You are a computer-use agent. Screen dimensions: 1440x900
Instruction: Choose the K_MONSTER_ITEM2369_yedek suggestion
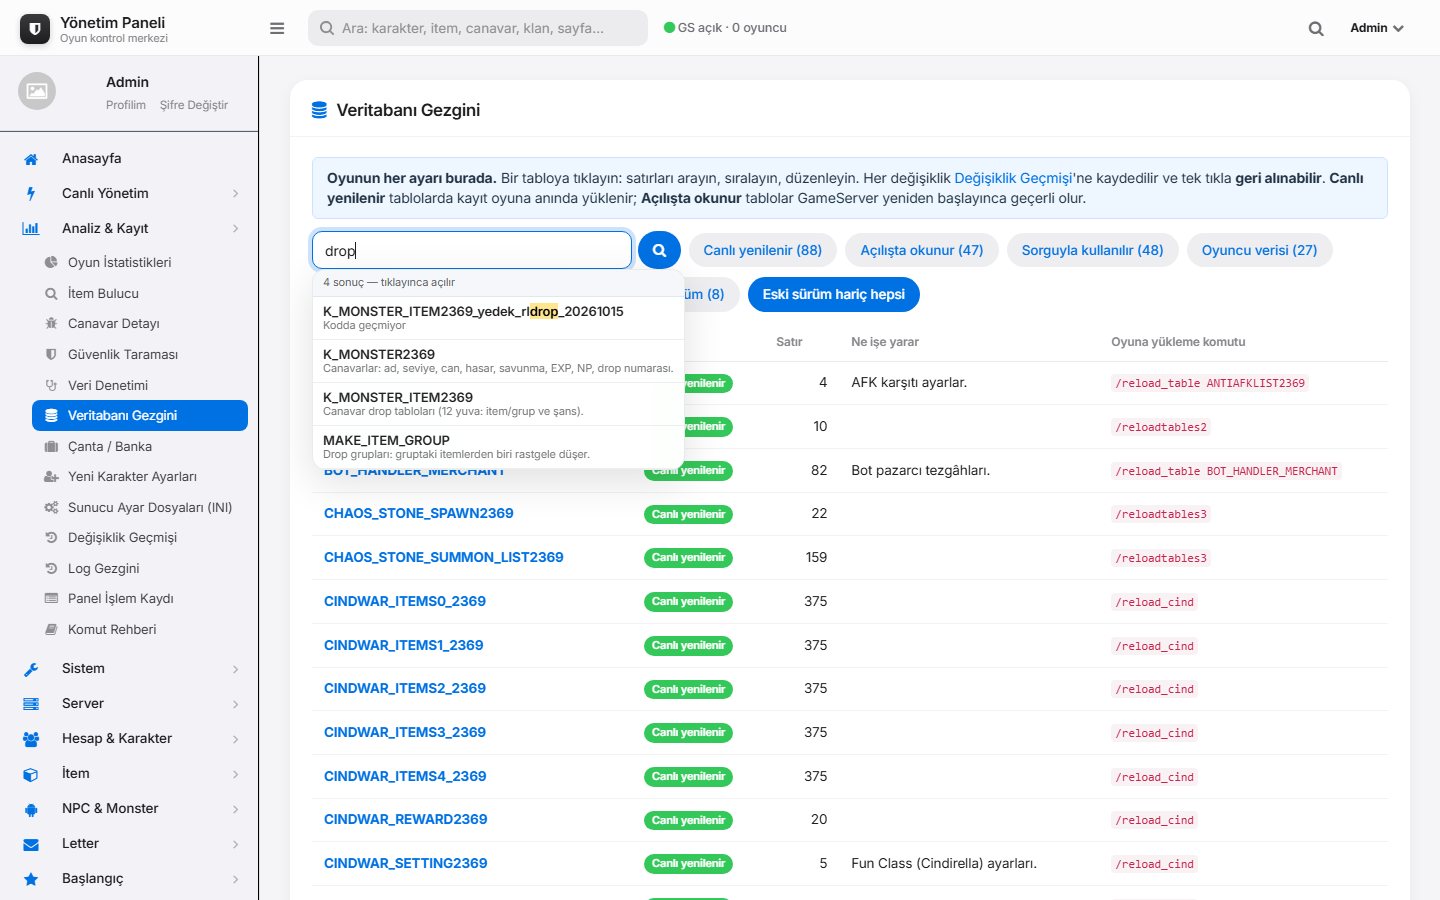coord(498,318)
